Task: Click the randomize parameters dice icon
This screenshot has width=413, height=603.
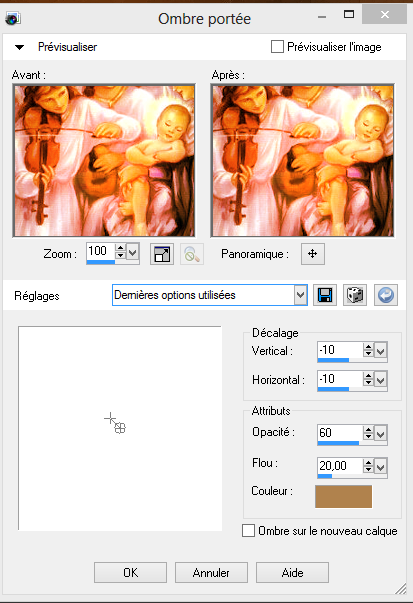Action: click(355, 295)
